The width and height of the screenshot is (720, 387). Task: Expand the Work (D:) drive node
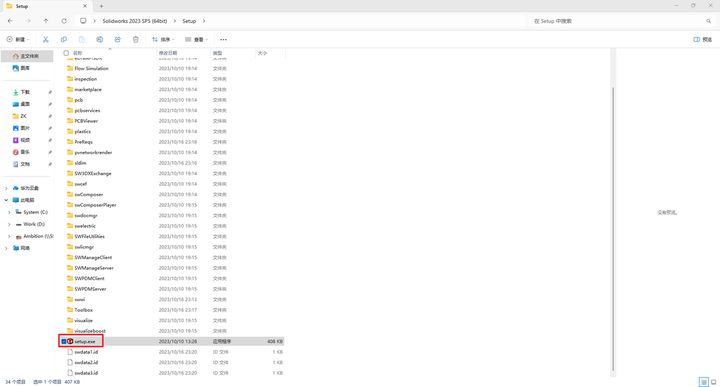(x=9, y=224)
